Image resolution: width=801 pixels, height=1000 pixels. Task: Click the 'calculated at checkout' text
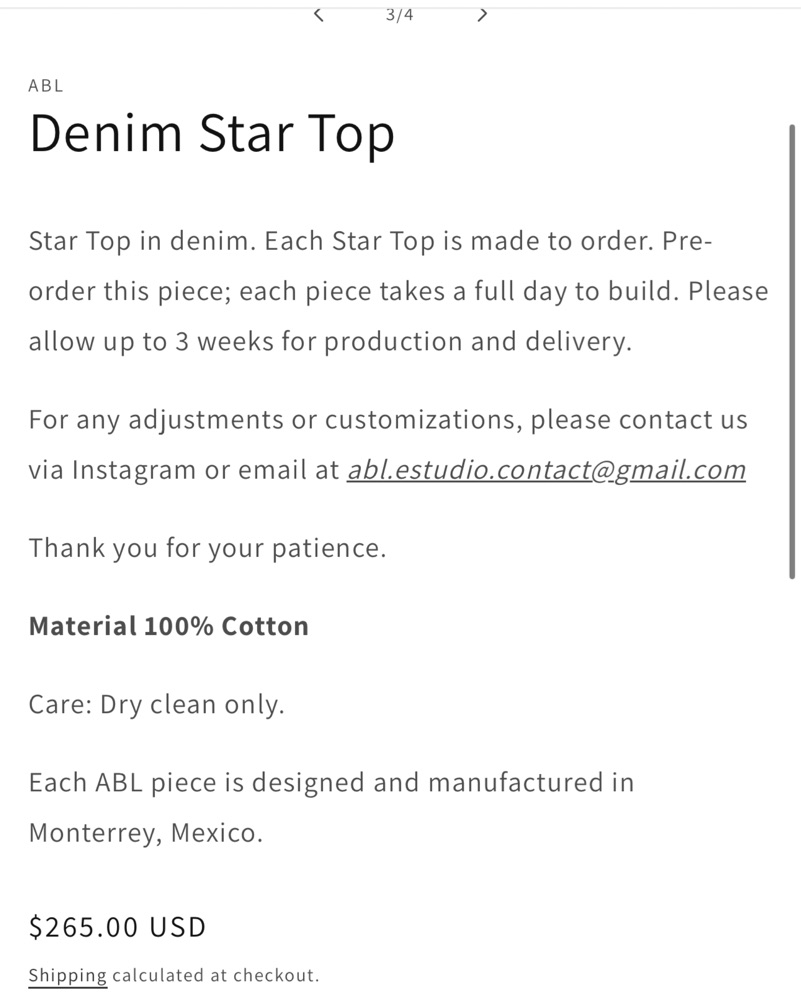pyautogui.click(x=215, y=975)
